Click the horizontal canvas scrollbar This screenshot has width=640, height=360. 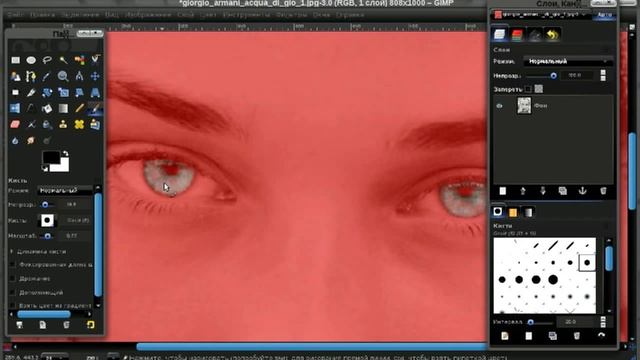coord(312,347)
